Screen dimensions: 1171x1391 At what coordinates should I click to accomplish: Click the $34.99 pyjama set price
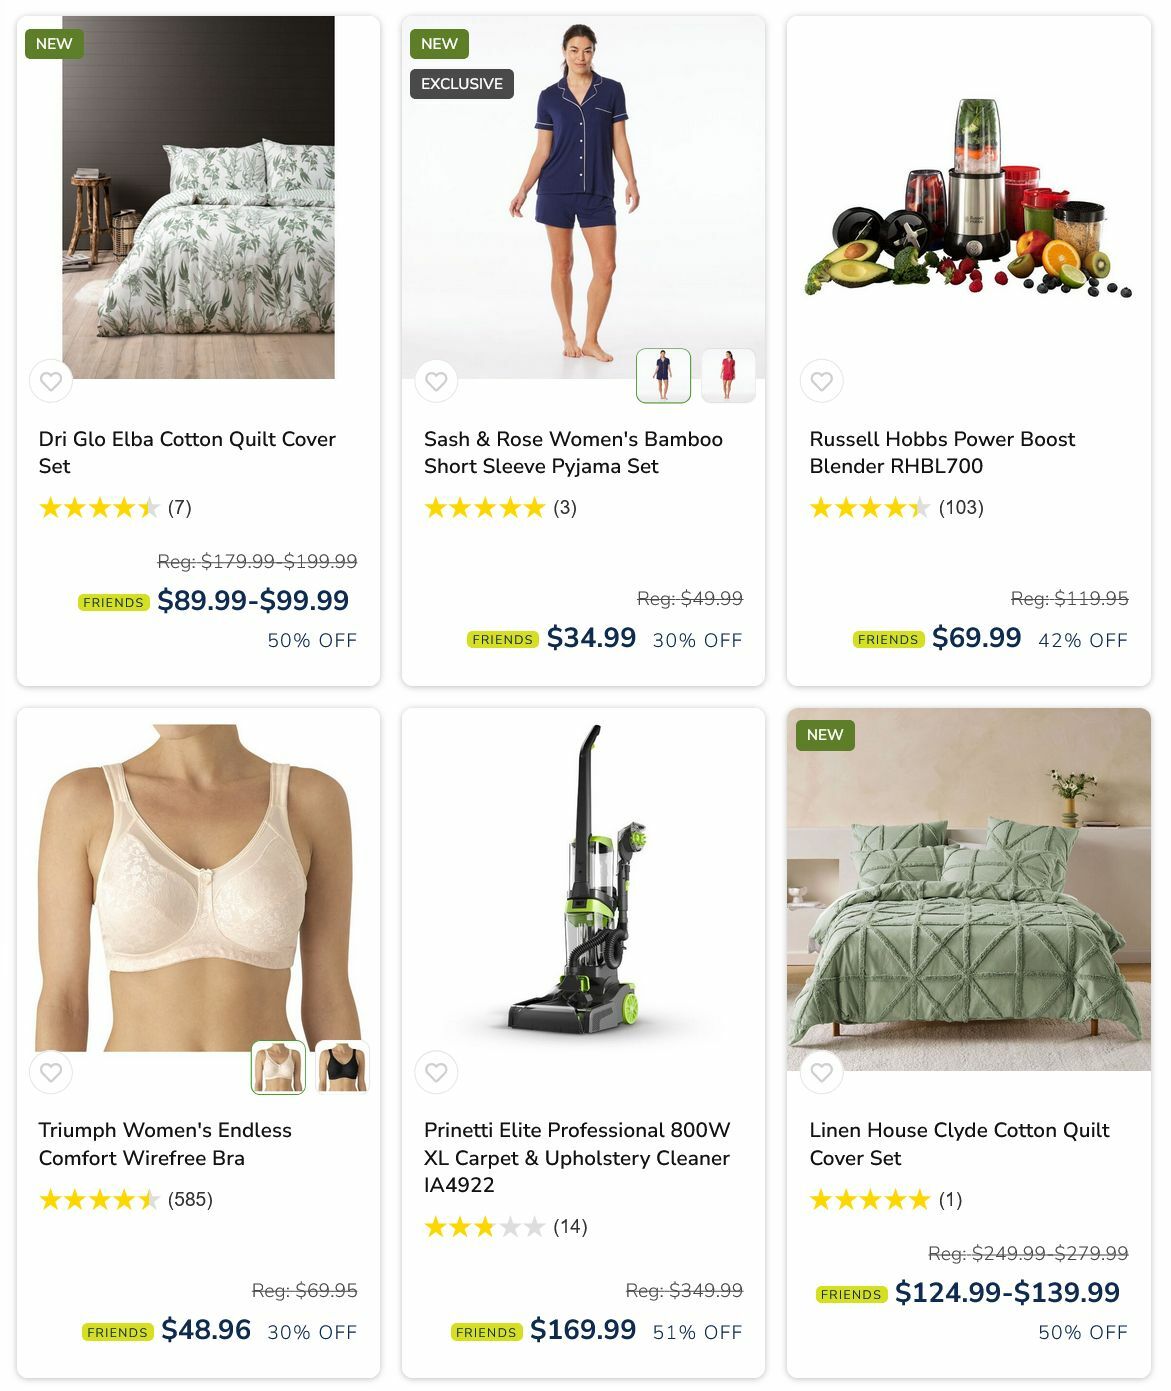(591, 638)
